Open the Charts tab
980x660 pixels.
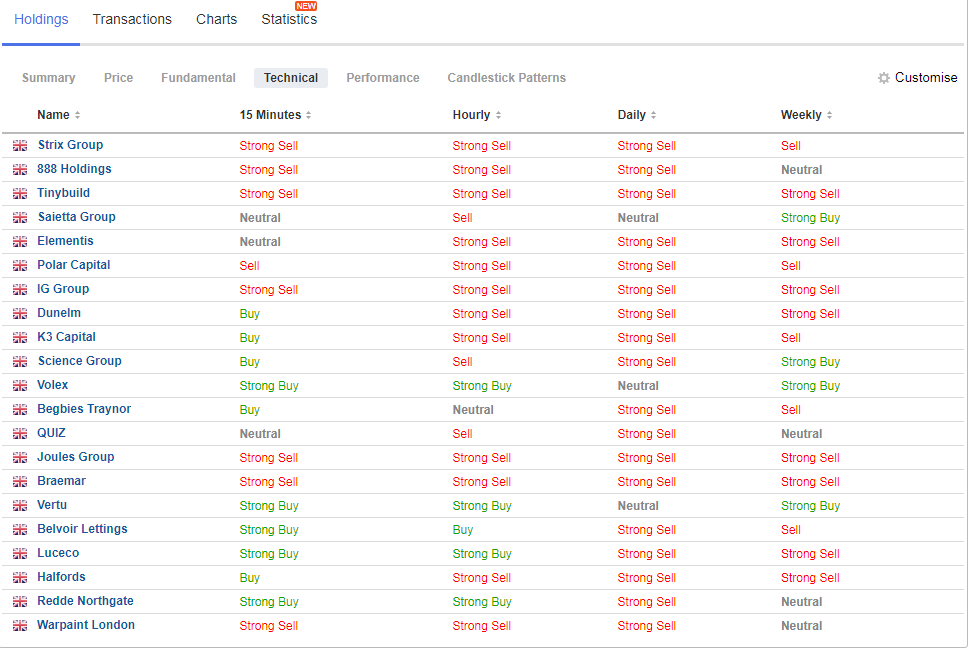[216, 19]
